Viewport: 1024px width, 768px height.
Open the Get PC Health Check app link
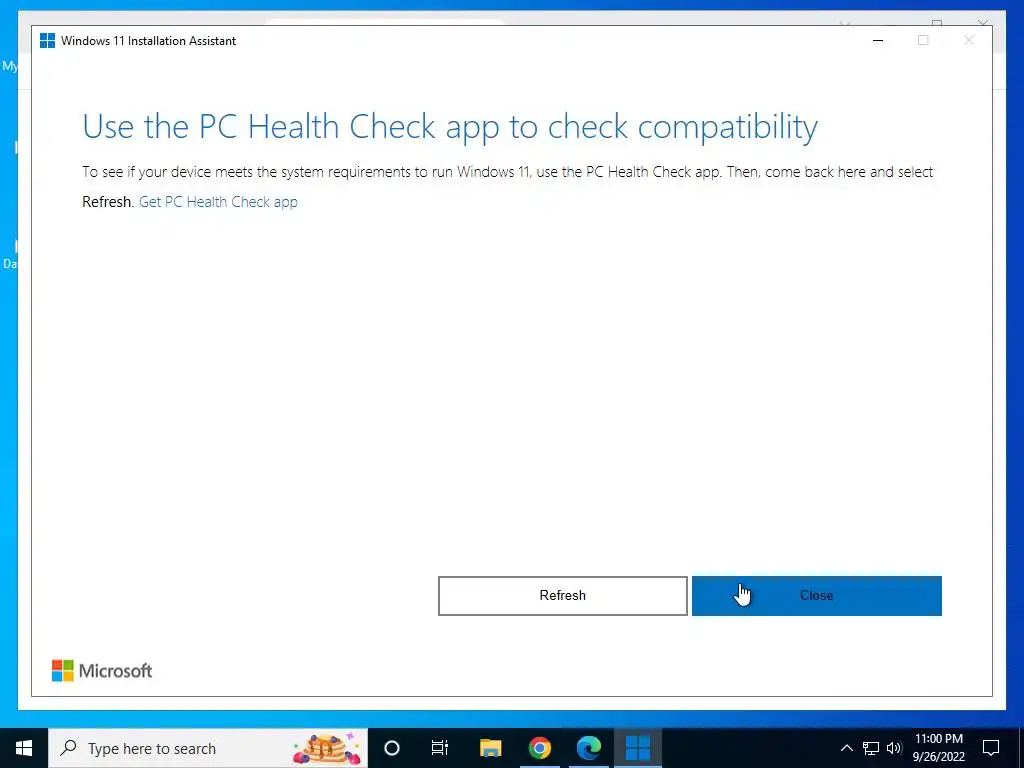[x=218, y=202]
